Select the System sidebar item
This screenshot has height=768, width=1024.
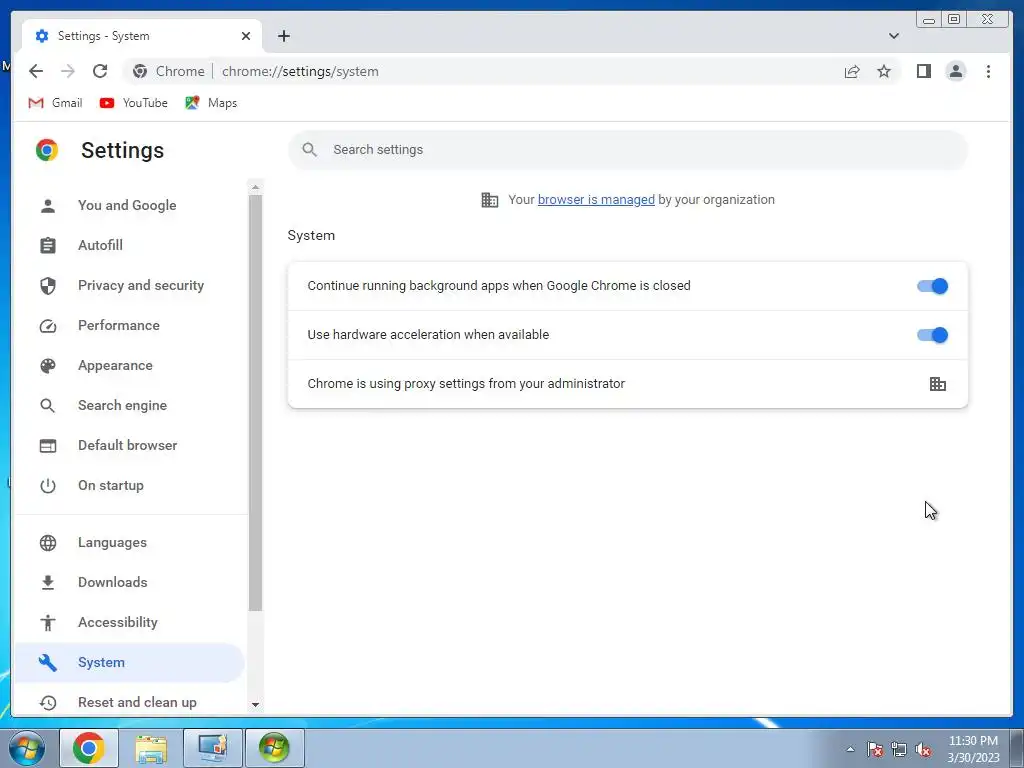coord(129,662)
